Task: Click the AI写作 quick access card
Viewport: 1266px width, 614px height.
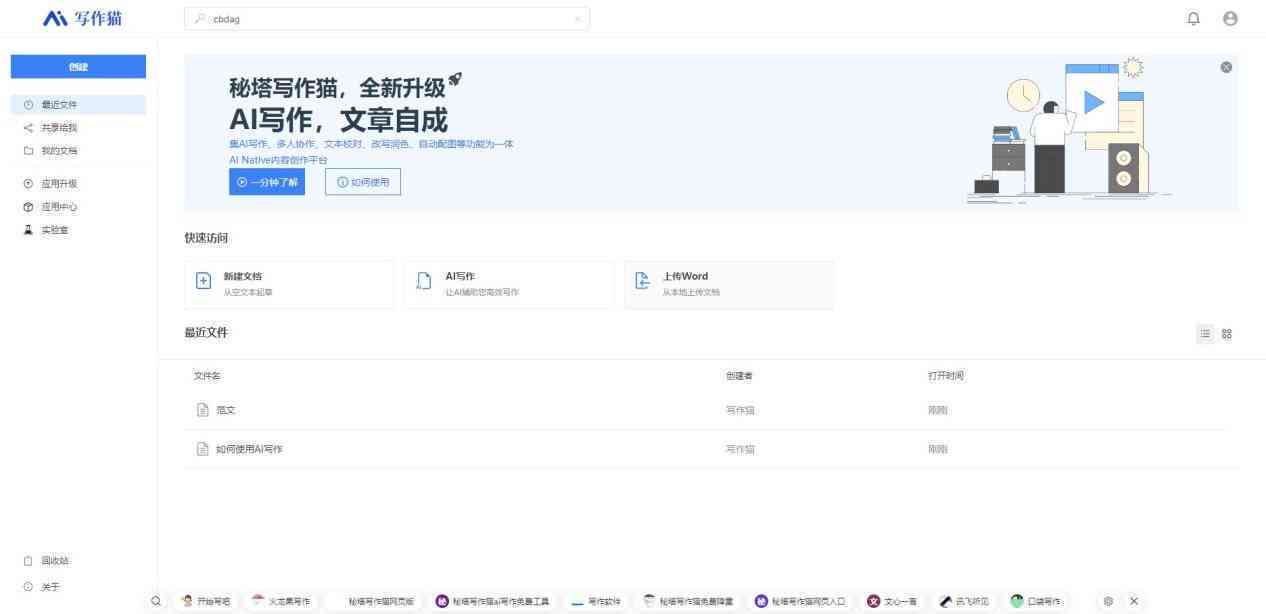Action: click(509, 284)
